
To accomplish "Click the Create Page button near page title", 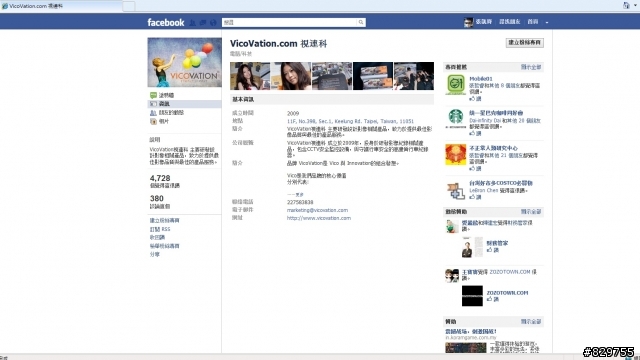I will pos(524,42).
